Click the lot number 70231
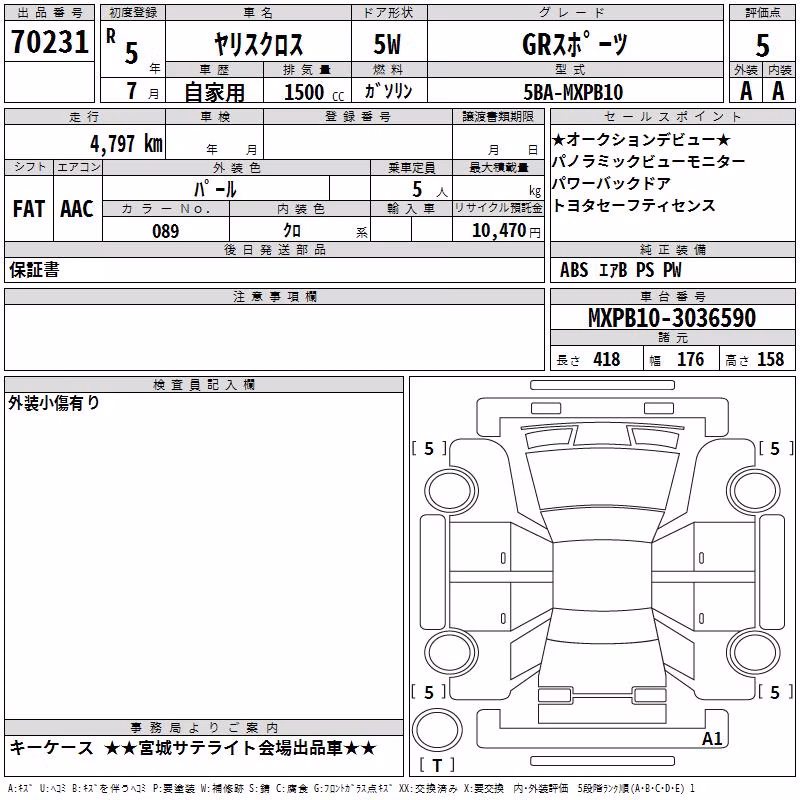Image resolution: width=800 pixels, height=800 pixels. pos(49,41)
